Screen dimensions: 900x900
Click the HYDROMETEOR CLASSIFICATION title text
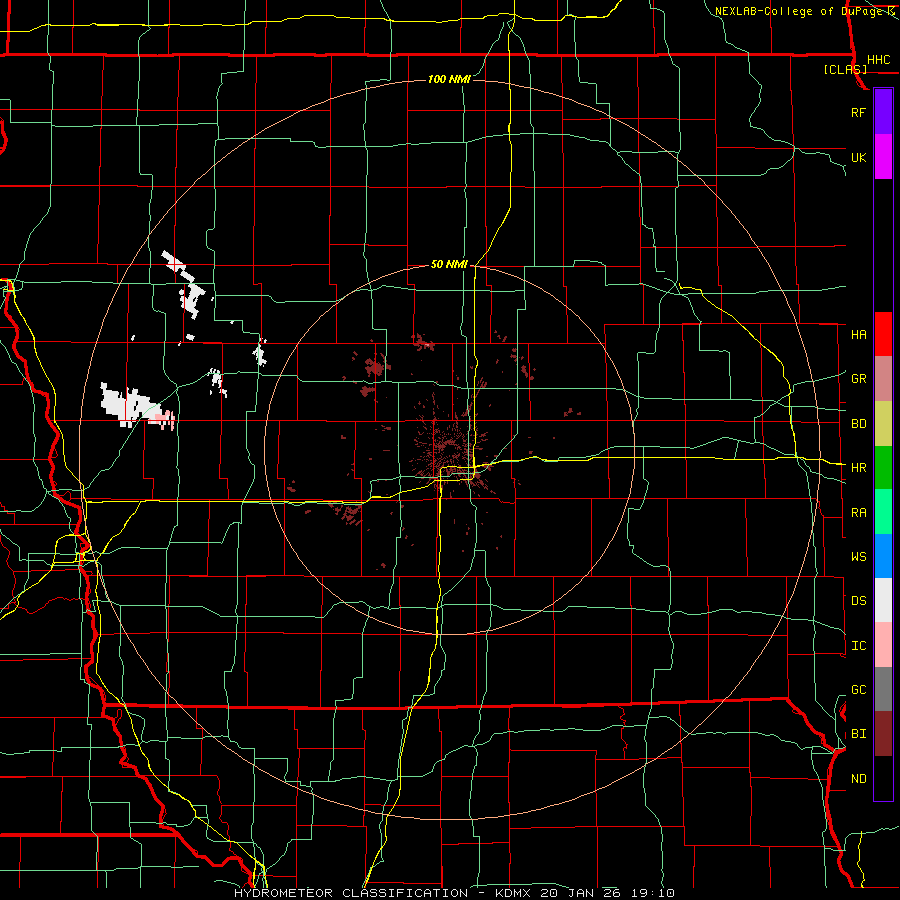[x=351, y=893]
